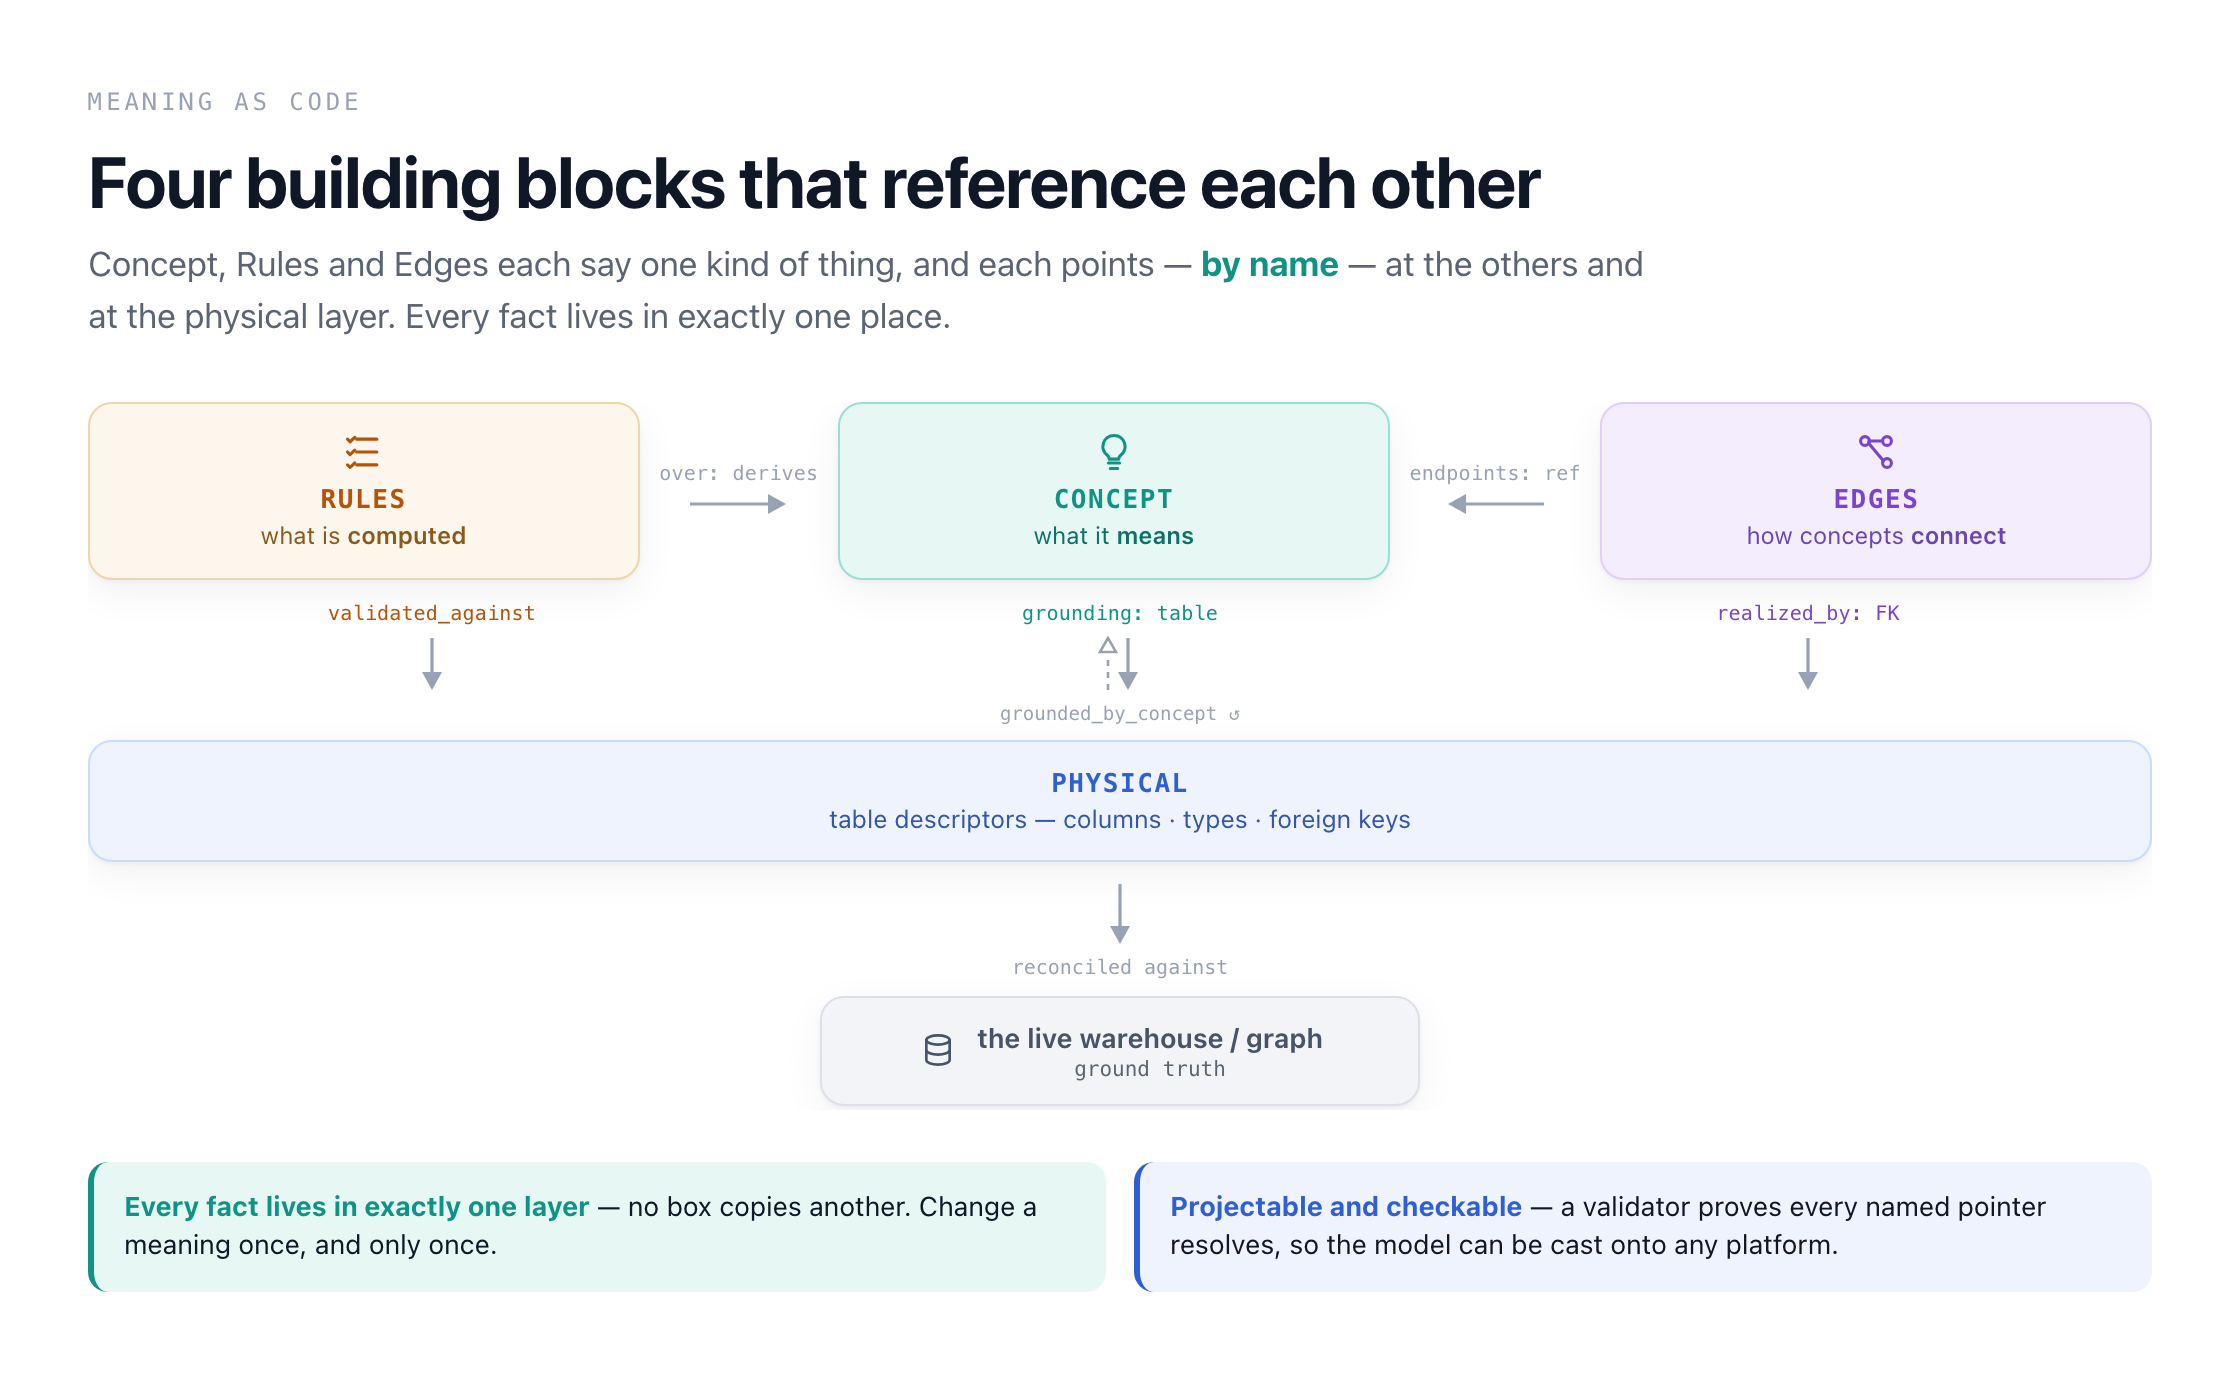Click the 'Projectable and checkable' callout
This screenshot has width=2240, height=1380.
click(1643, 1226)
